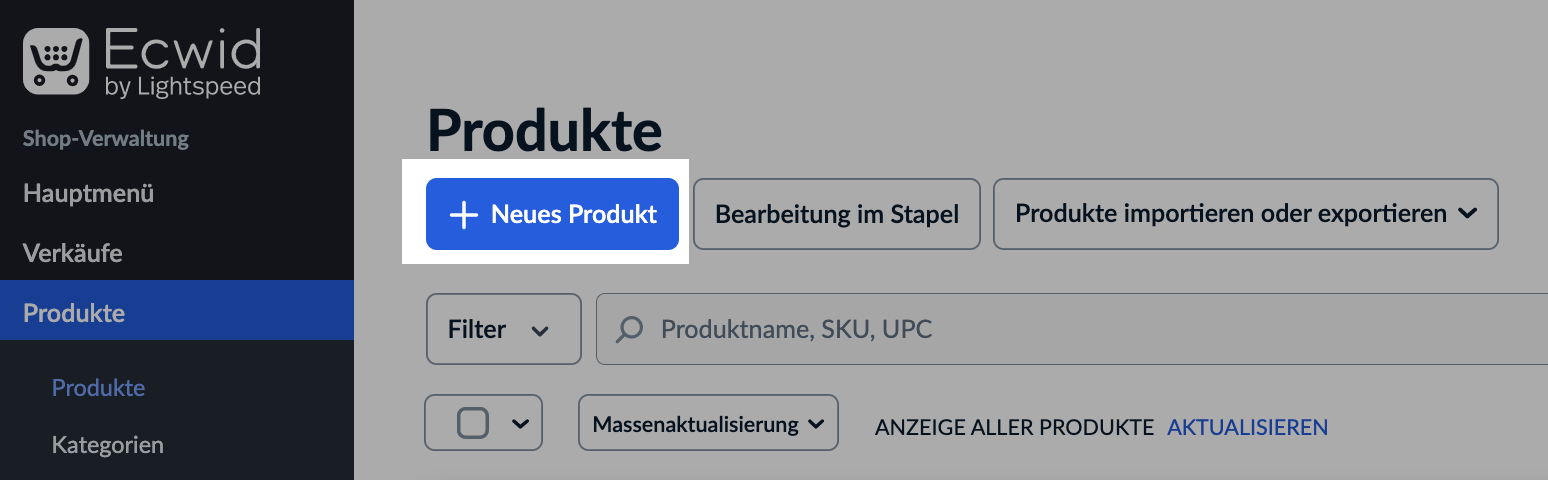Open the Produkte sub-item in the sidebar

click(98, 387)
